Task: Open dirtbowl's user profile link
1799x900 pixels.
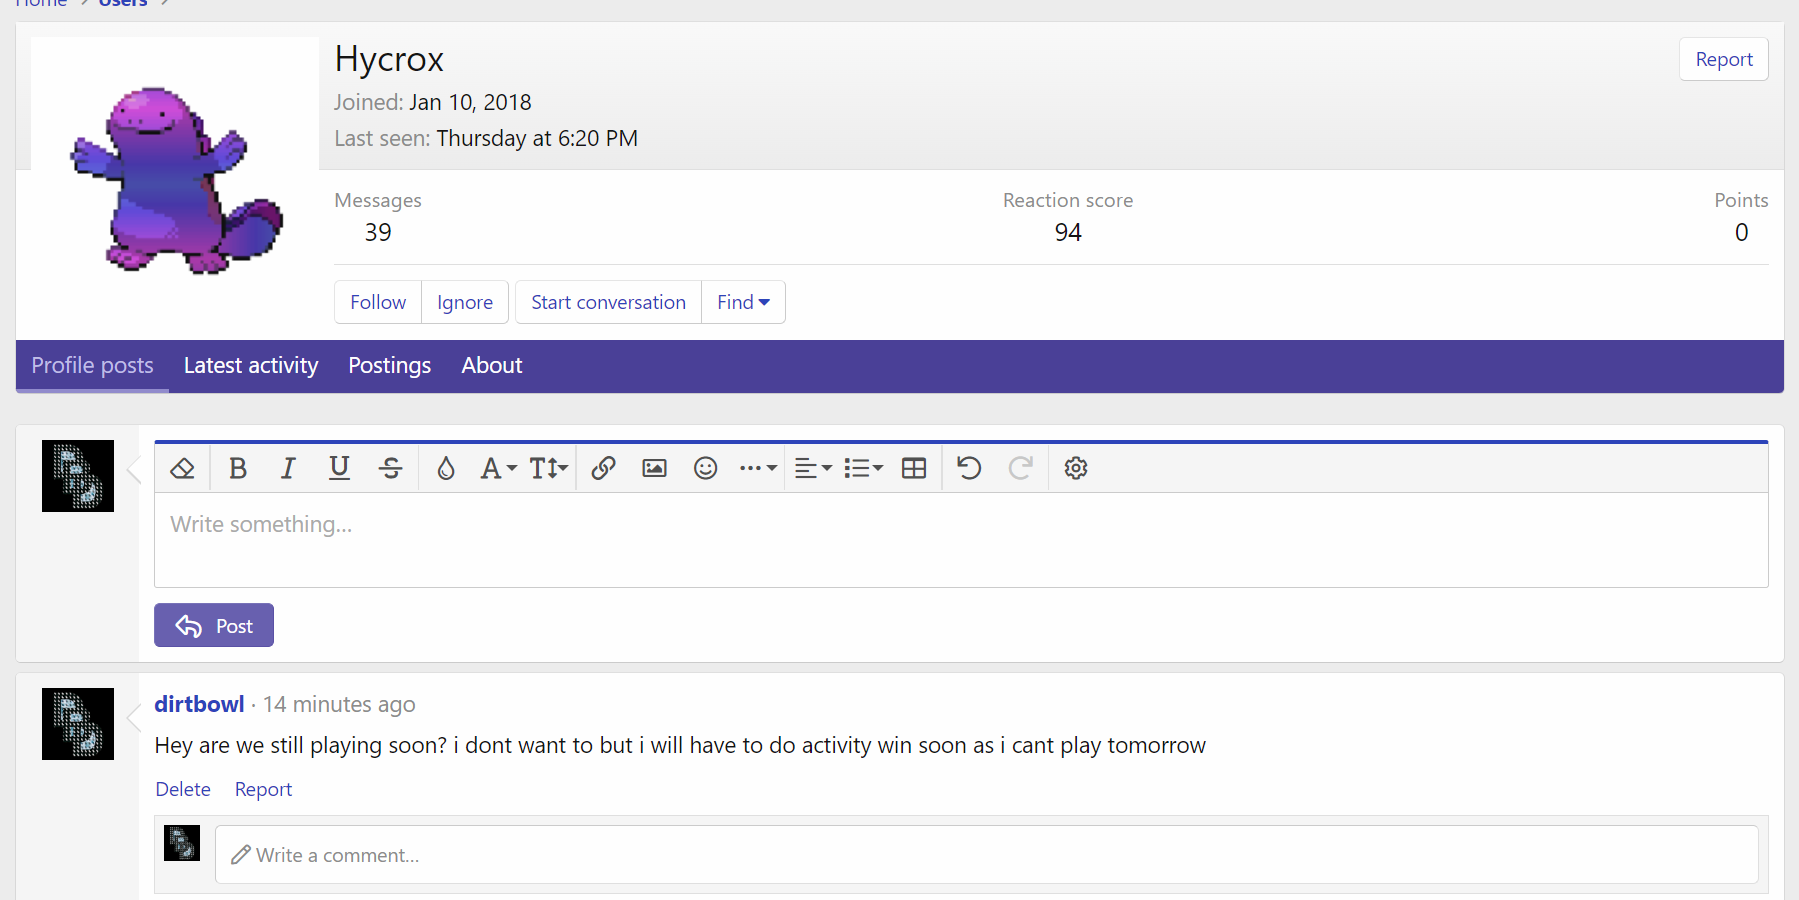Action: pos(199,704)
